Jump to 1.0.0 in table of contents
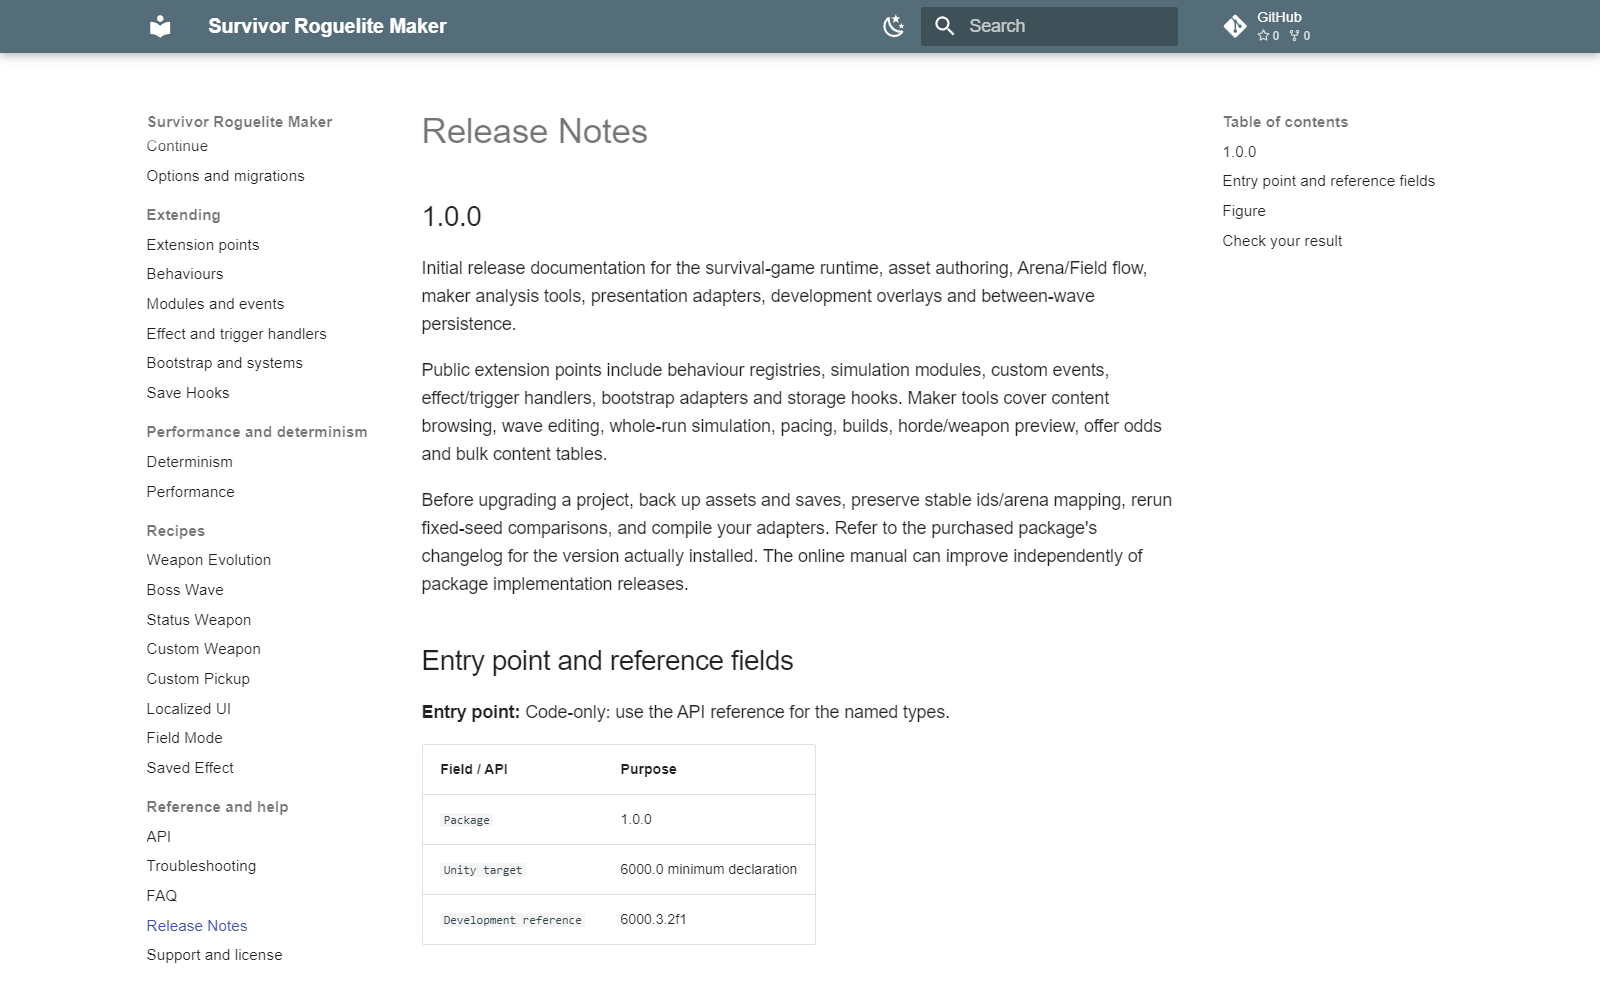 (x=1239, y=152)
